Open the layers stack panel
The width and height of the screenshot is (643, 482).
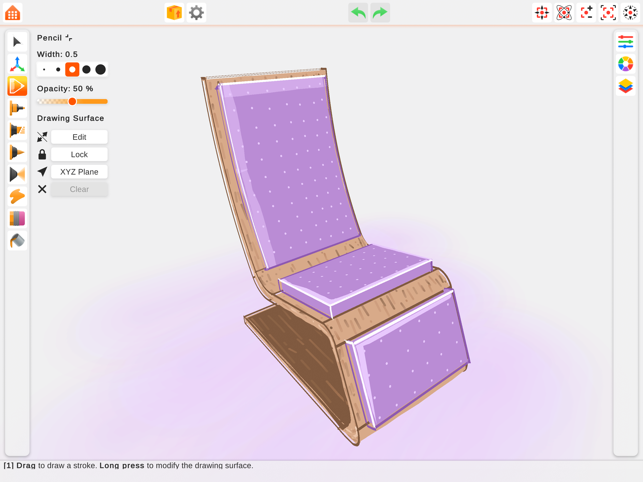click(x=625, y=86)
